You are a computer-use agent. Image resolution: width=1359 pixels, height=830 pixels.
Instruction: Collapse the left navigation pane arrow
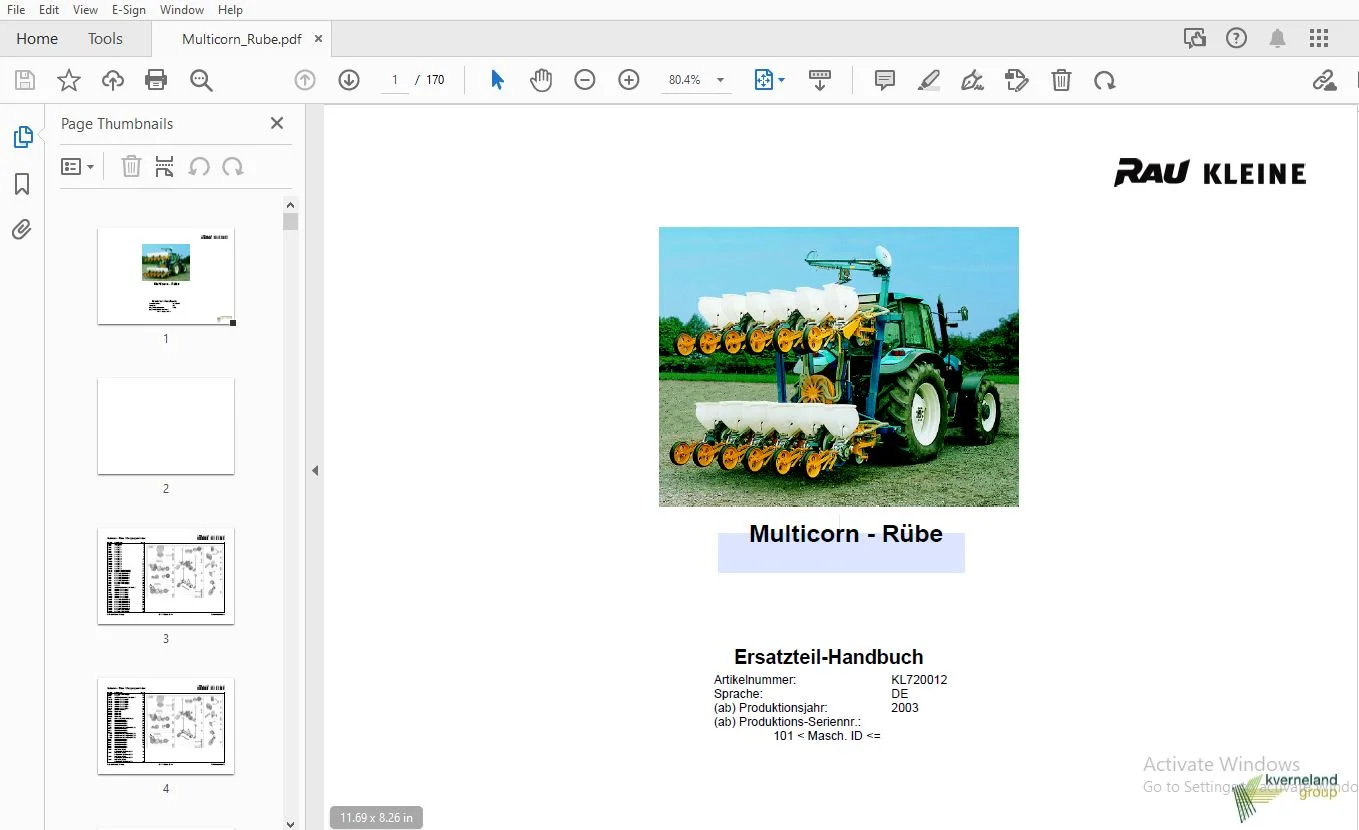click(x=315, y=470)
